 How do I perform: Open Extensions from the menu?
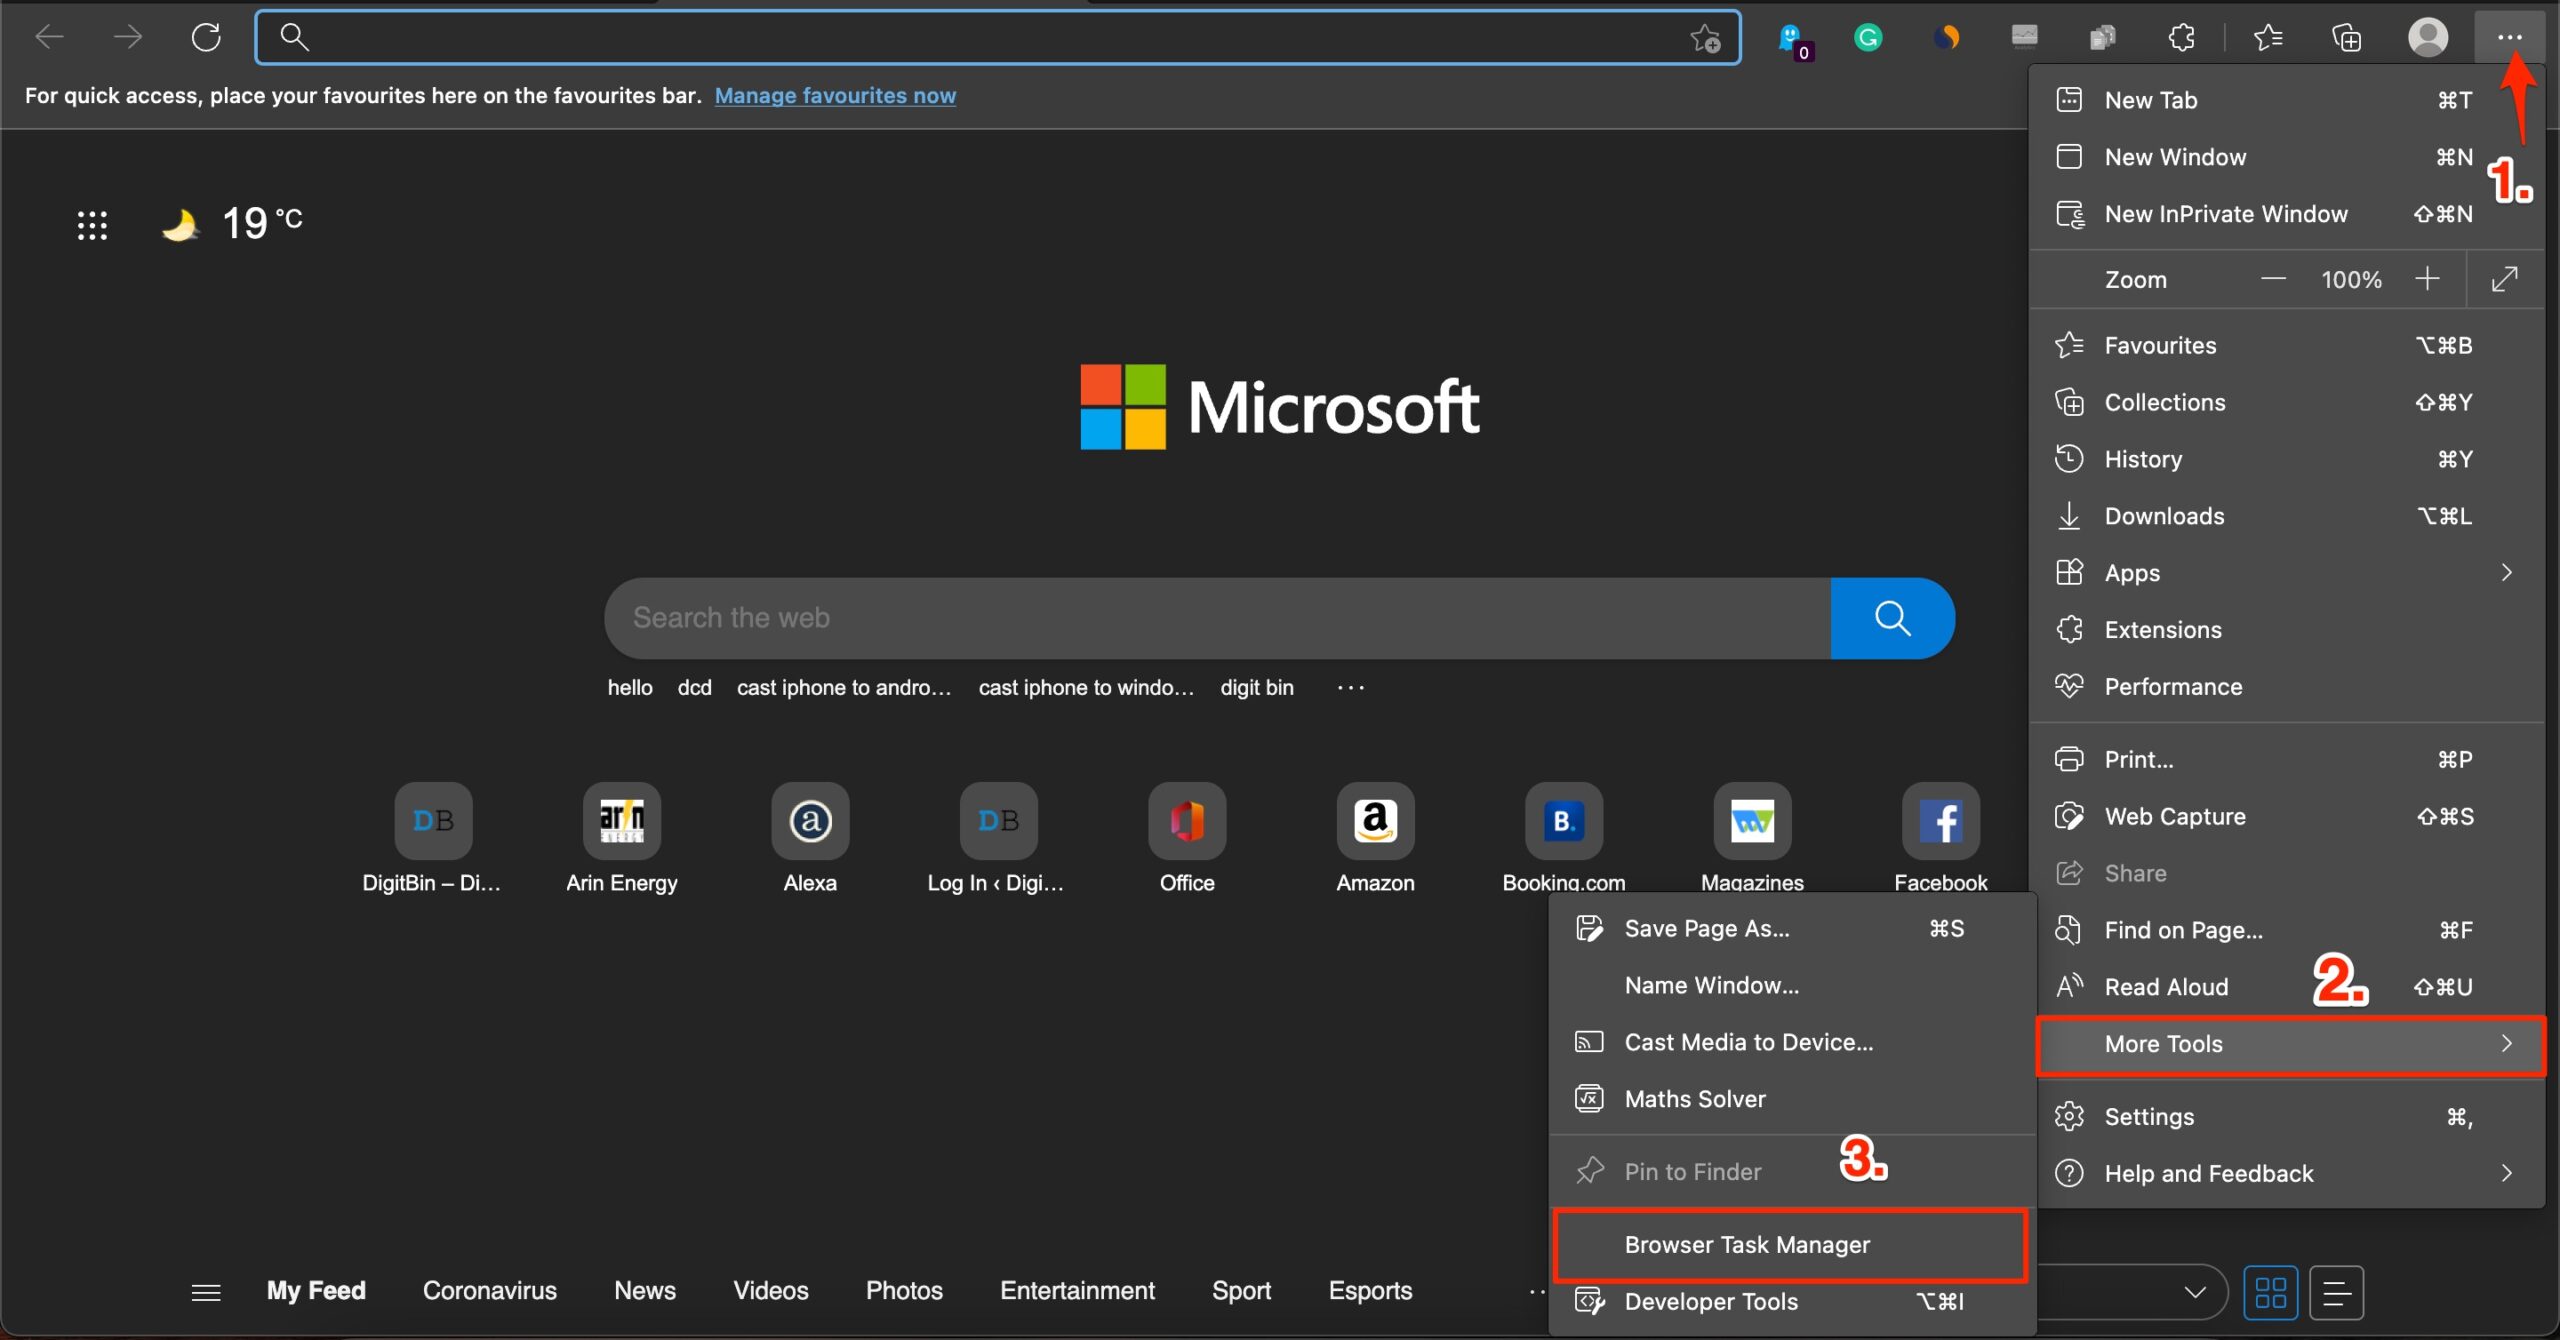click(x=2288, y=630)
